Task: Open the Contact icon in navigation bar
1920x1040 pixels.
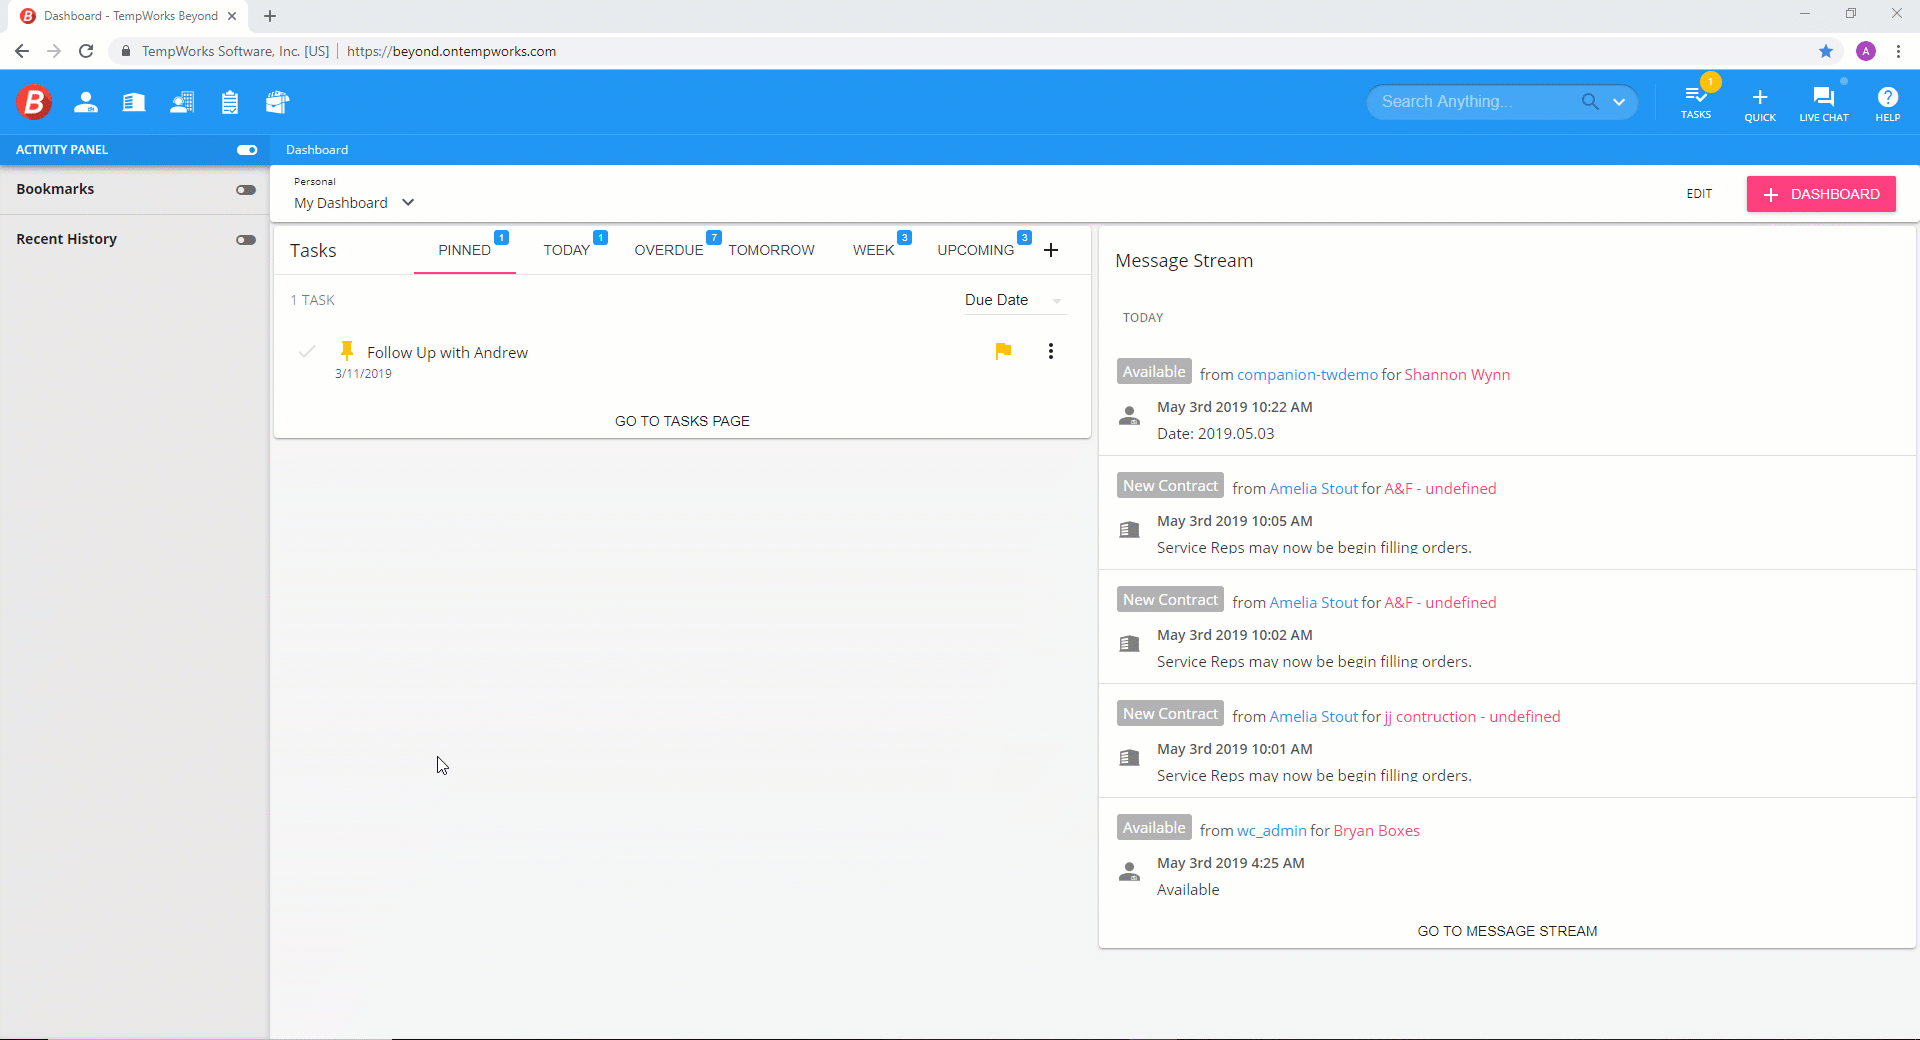Action: click(182, 102)
